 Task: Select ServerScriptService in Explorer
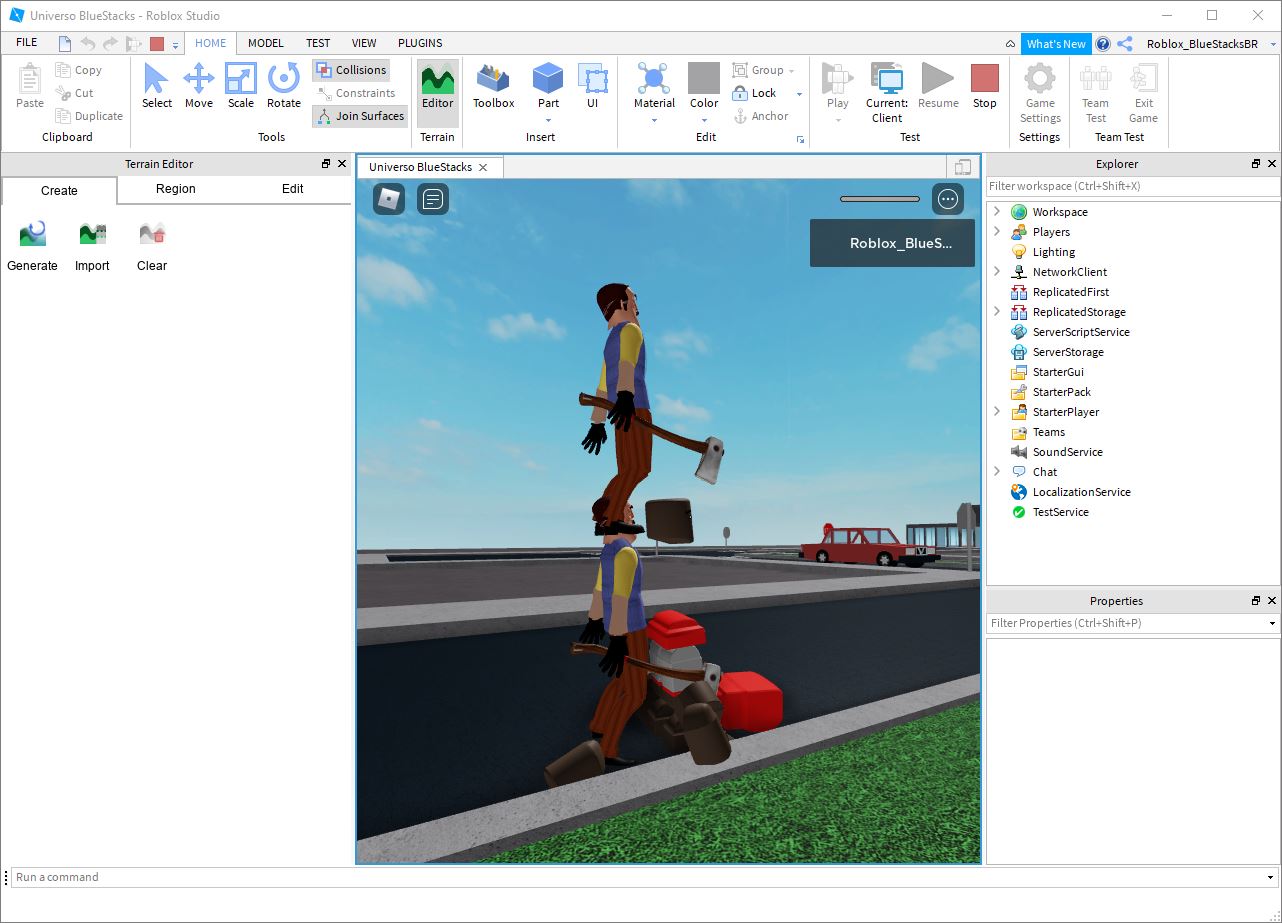[x=1080, y=332]
